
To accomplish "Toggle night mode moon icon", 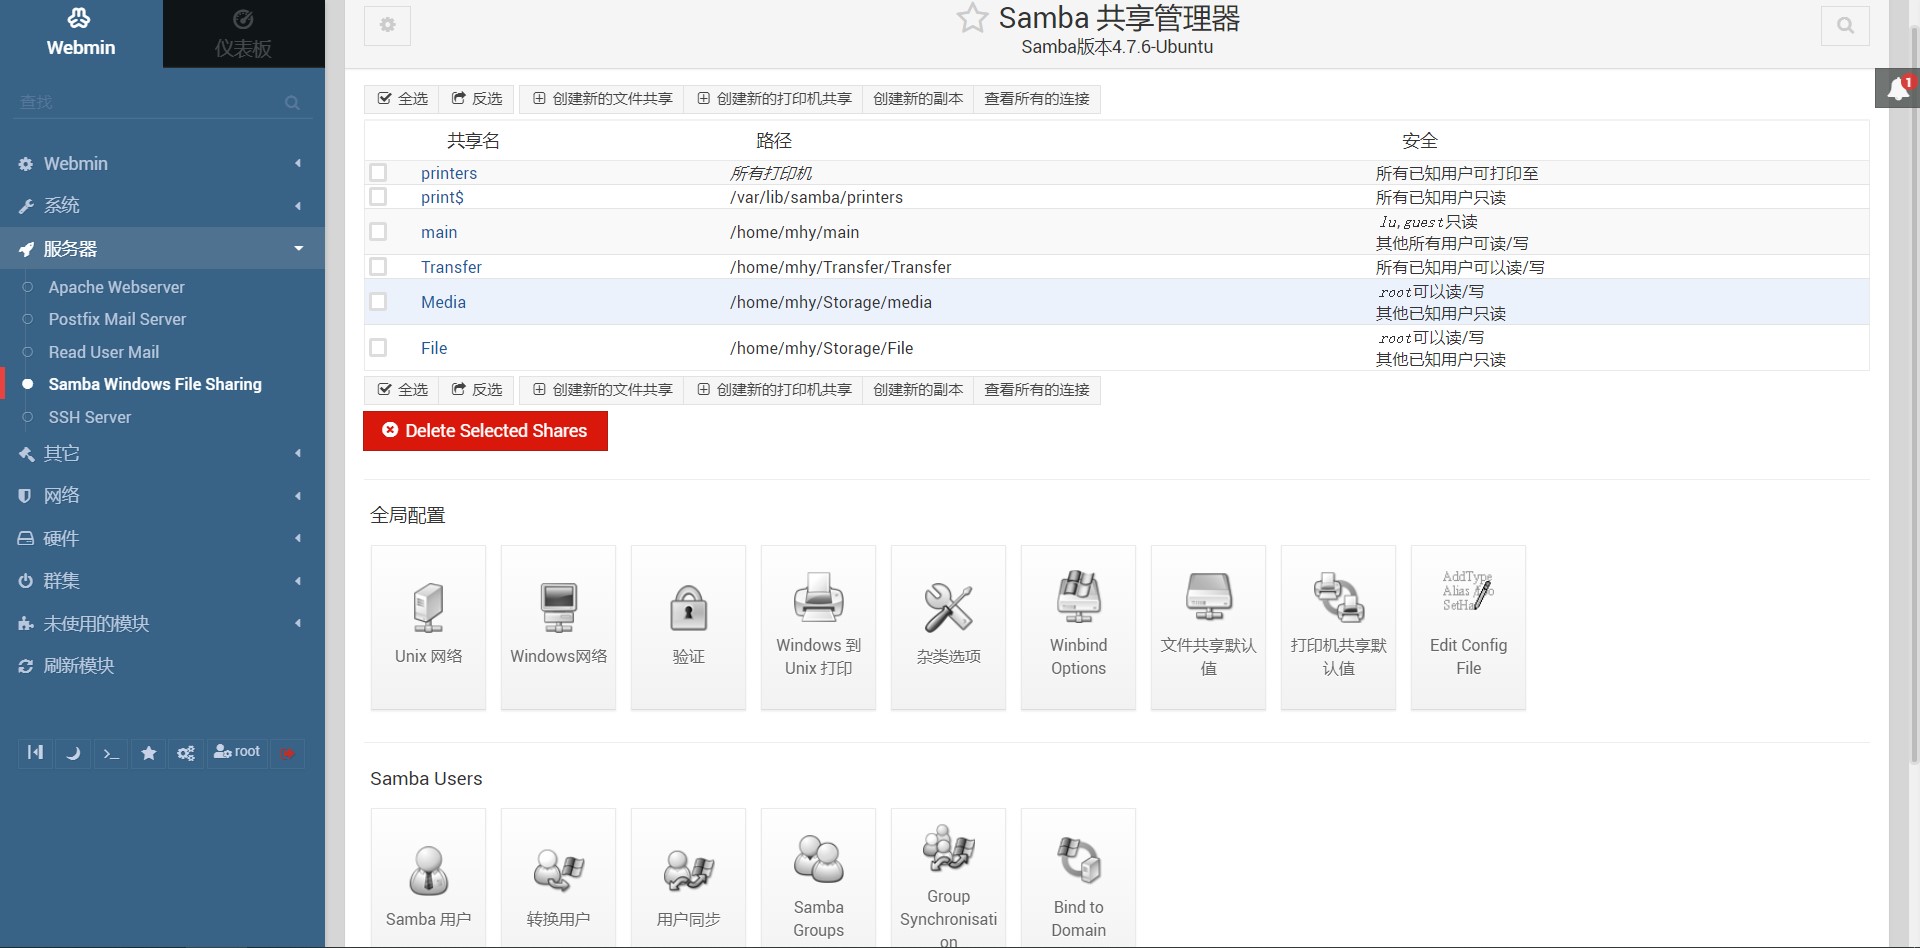I will tap(73, 752).
